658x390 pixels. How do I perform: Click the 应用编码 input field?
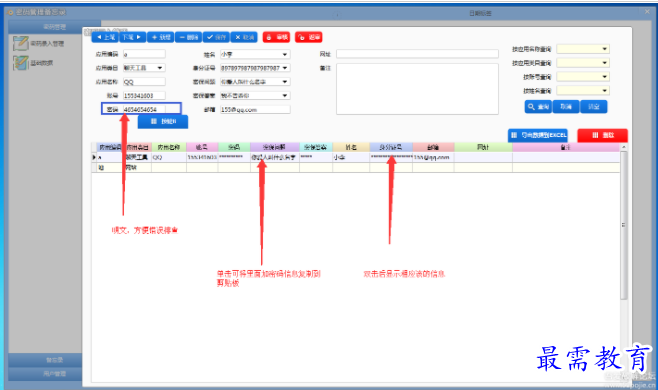[x=144, y=54]
